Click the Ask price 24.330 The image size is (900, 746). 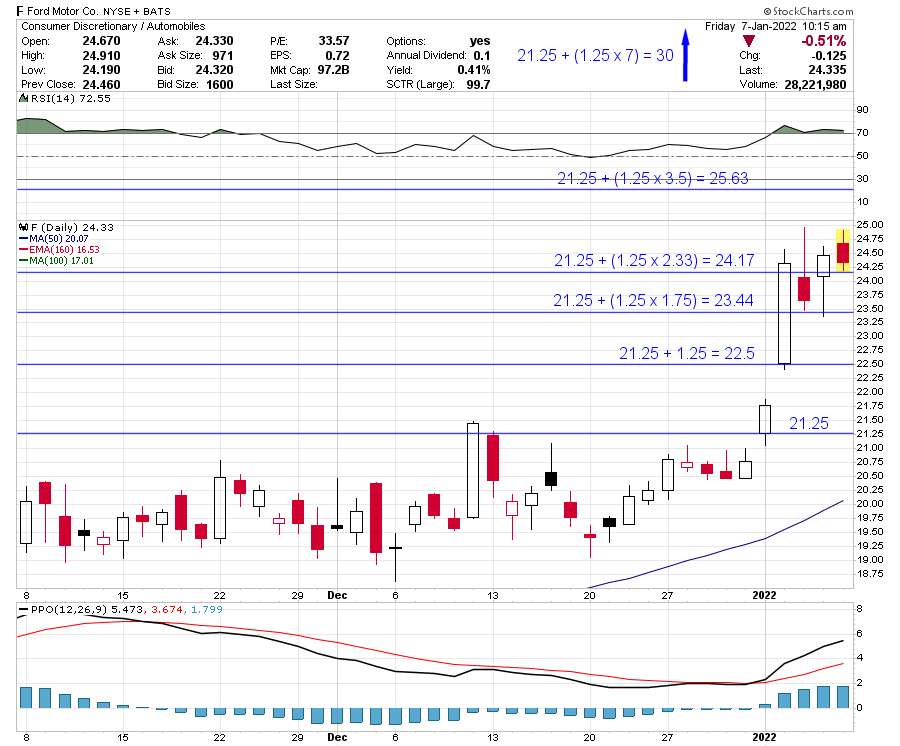point(214,41)
